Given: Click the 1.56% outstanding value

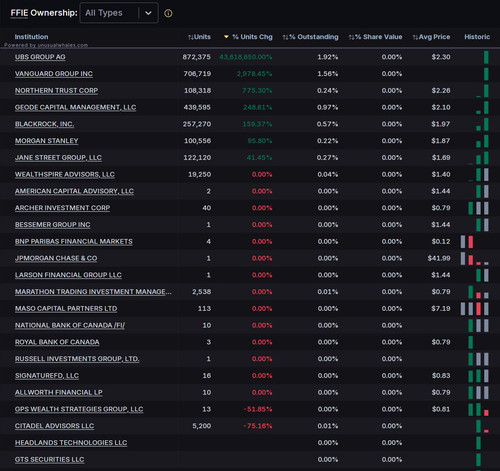Looking at the screenshot, I should (327, 74).
